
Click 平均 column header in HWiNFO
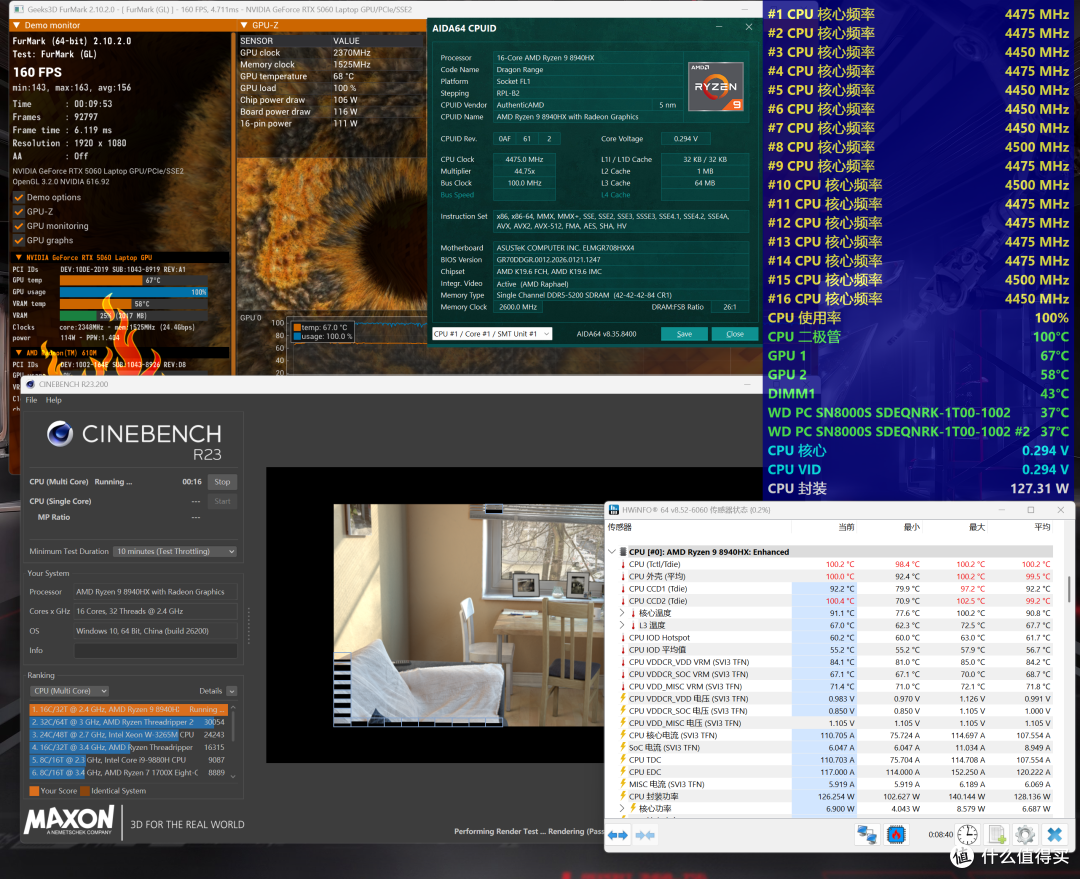(1042, 527)
